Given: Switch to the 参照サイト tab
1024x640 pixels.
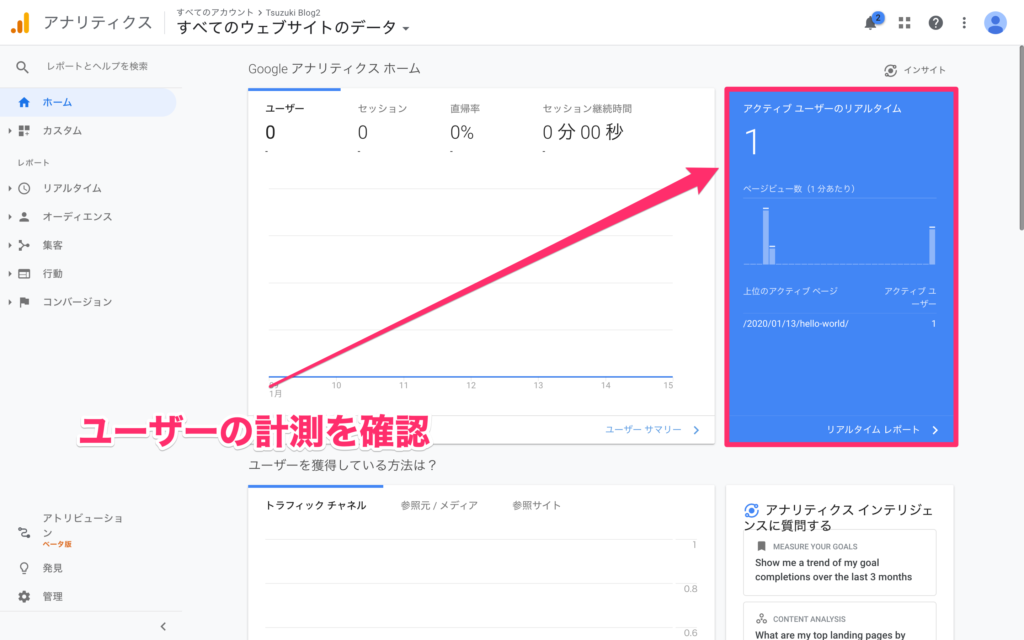Looking at the screenshot, I should click(536, 505).
